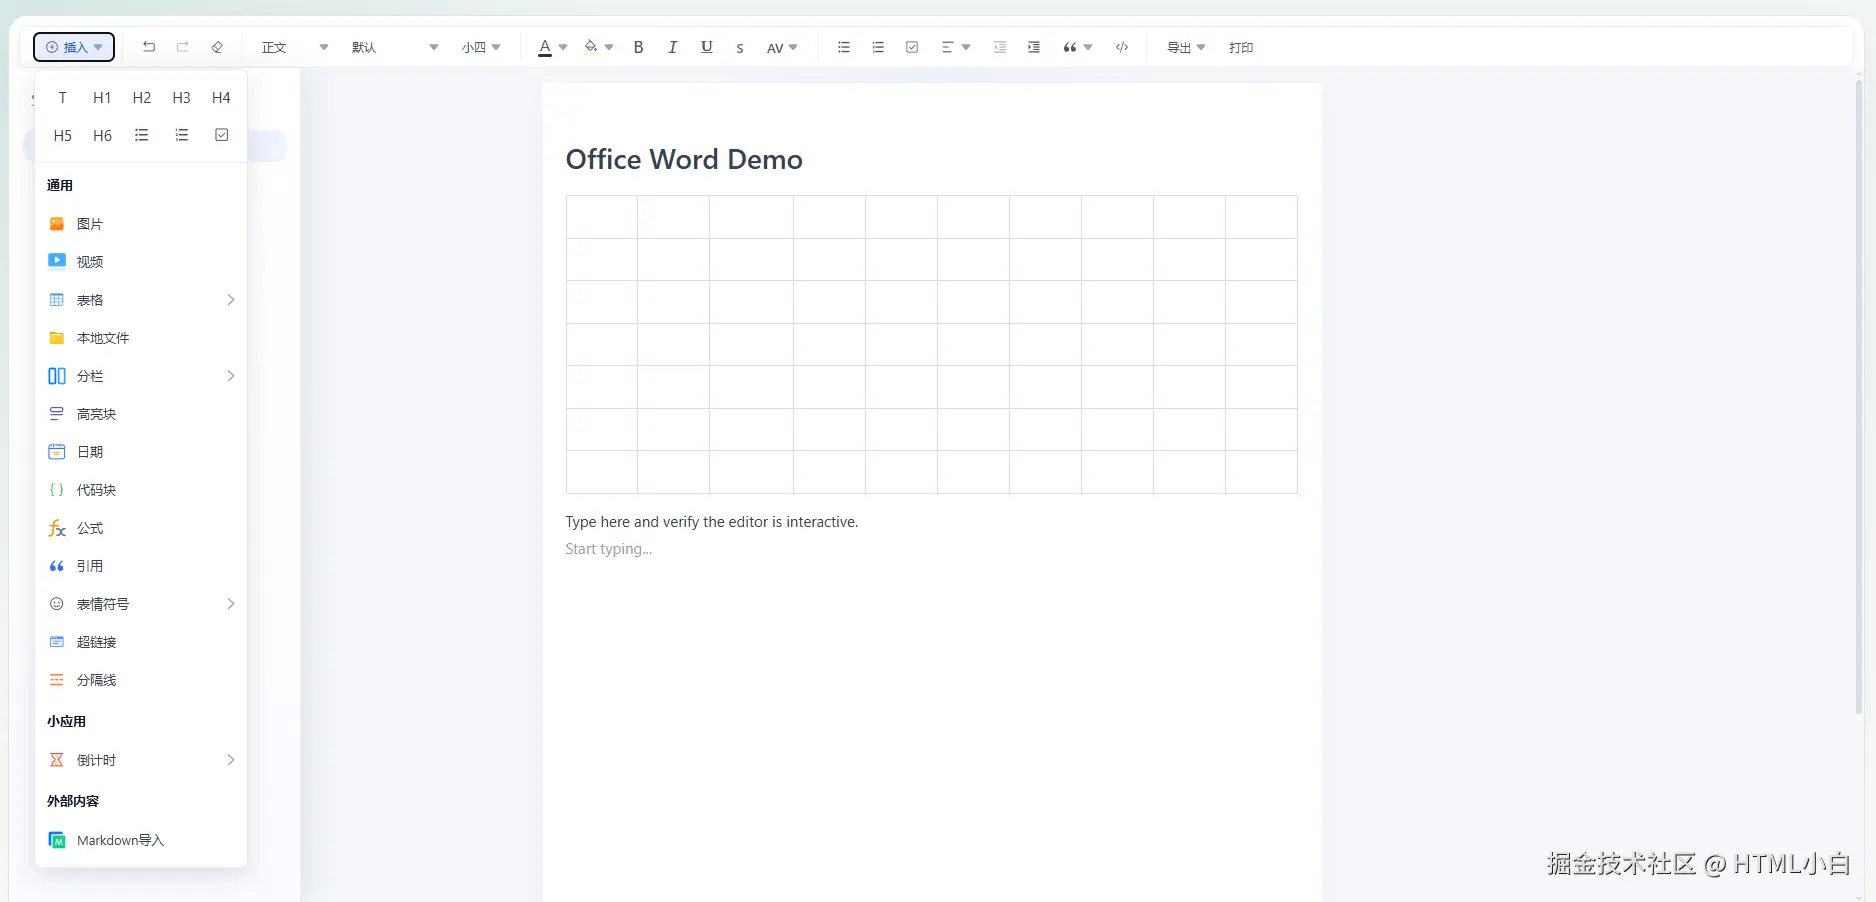This screenshot has height=902, width=1876.
Task: Insert a task checkbox from toolbar
Action: coord(911,47)
